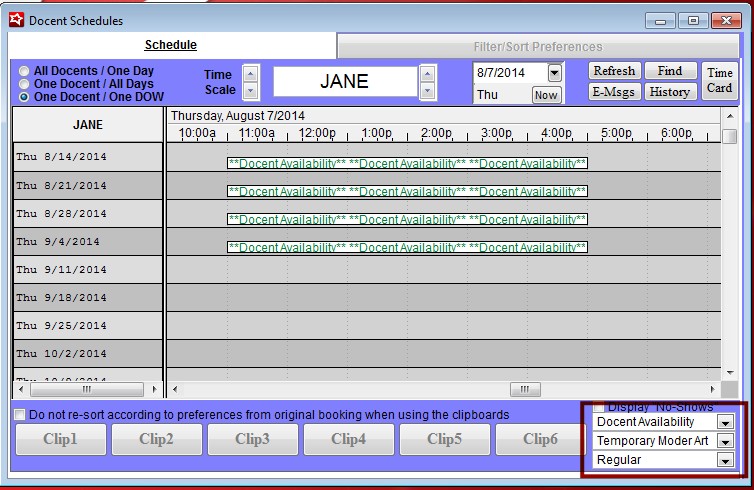This screenshot has width=754, height=490.
Task: Enable 'Do not re-sort' clipboard checkbox
Action: (x=20, y=414)
